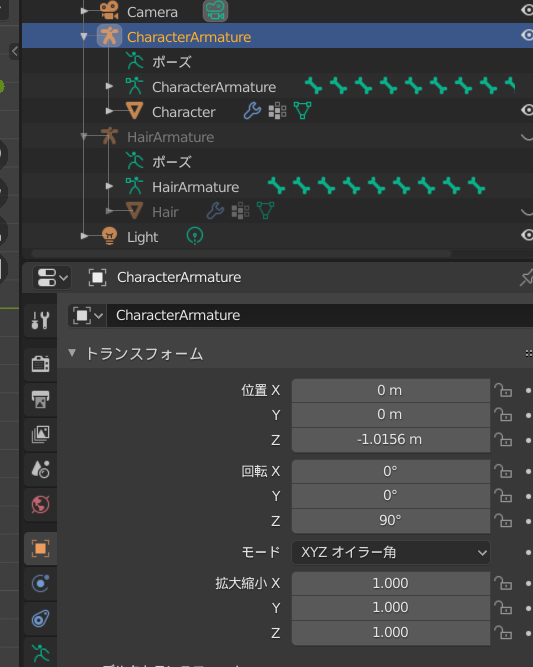Image resolution: width=533 pixels, height=667 pixels.
Task: Select the Hair mesh in the outliner
Action: (x=165, y=212)
